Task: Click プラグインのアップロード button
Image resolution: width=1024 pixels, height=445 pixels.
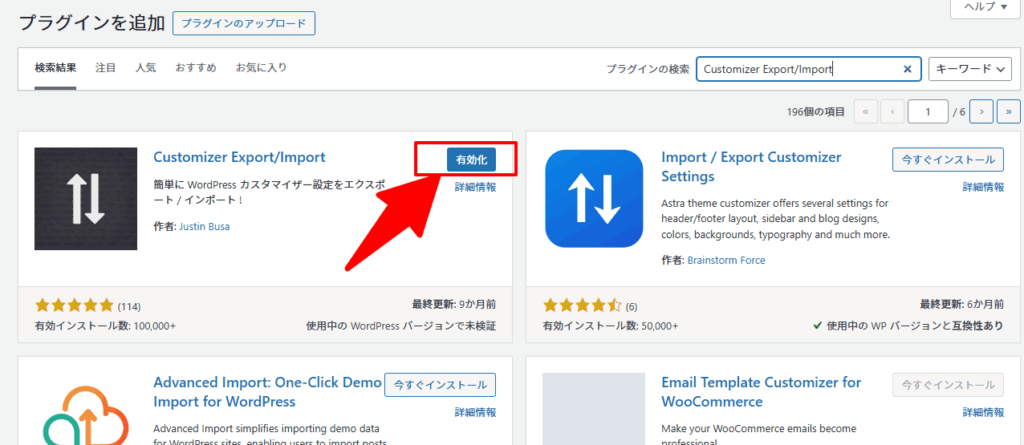Action: pos(244,23)
